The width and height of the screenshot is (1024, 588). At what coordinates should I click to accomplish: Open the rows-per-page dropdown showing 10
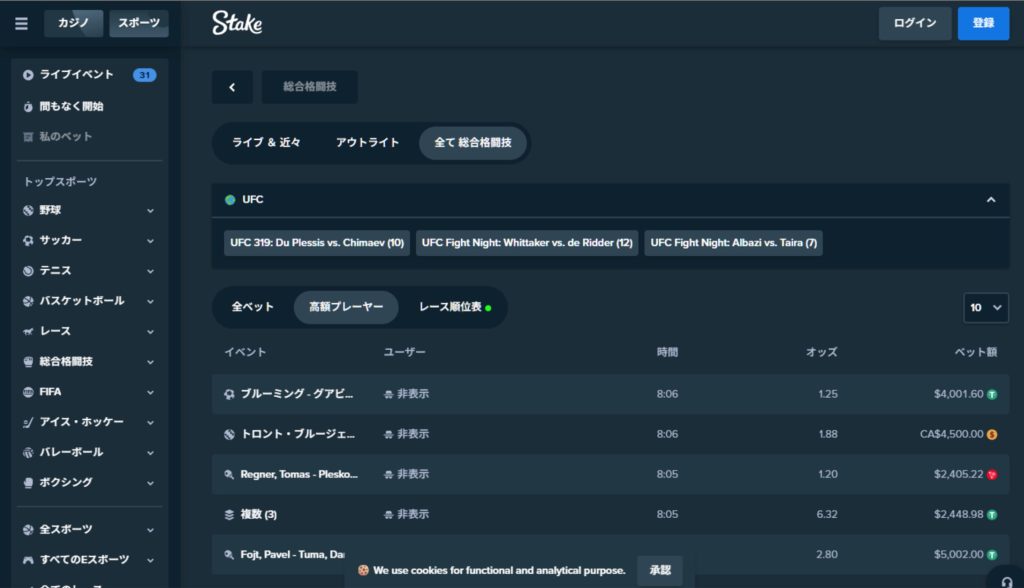coord(985,308)
